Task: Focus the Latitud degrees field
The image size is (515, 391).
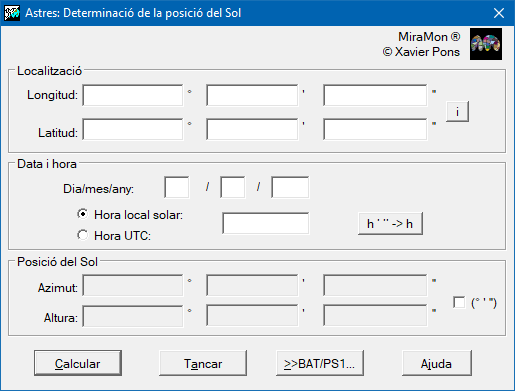Action: click(133, 129)
